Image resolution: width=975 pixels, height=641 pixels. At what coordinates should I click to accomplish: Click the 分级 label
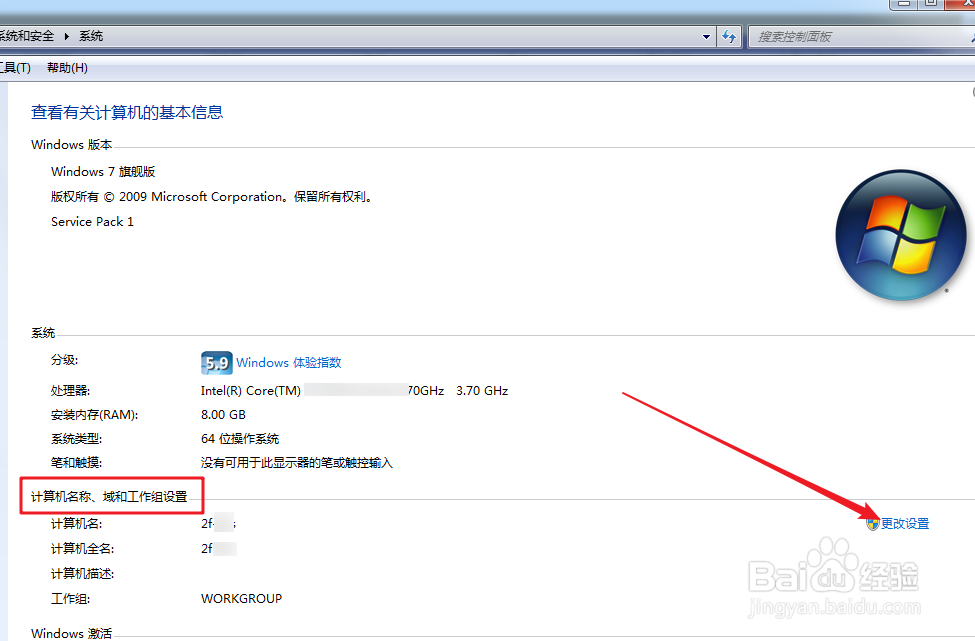click(65, 360)
